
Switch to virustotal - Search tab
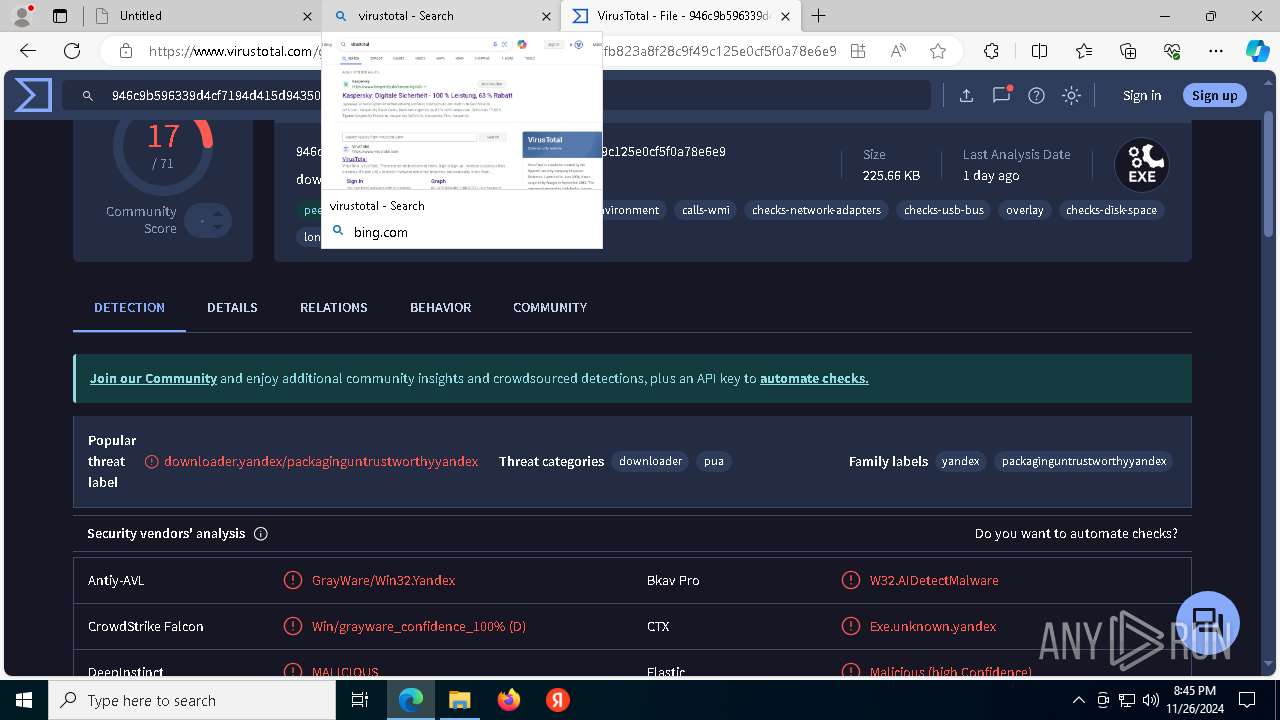[440, 16]
